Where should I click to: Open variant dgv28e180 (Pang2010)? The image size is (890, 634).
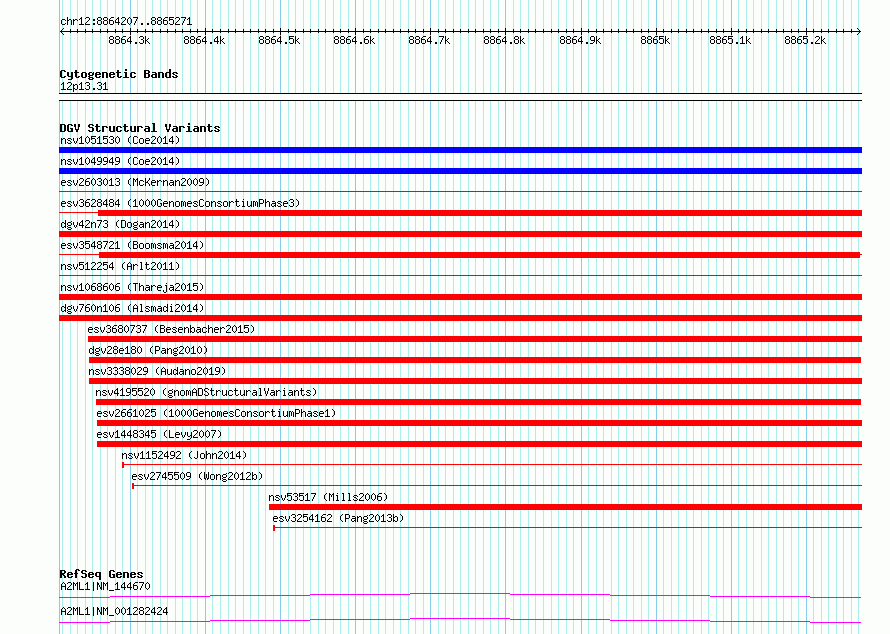click(x=148, y=350)
